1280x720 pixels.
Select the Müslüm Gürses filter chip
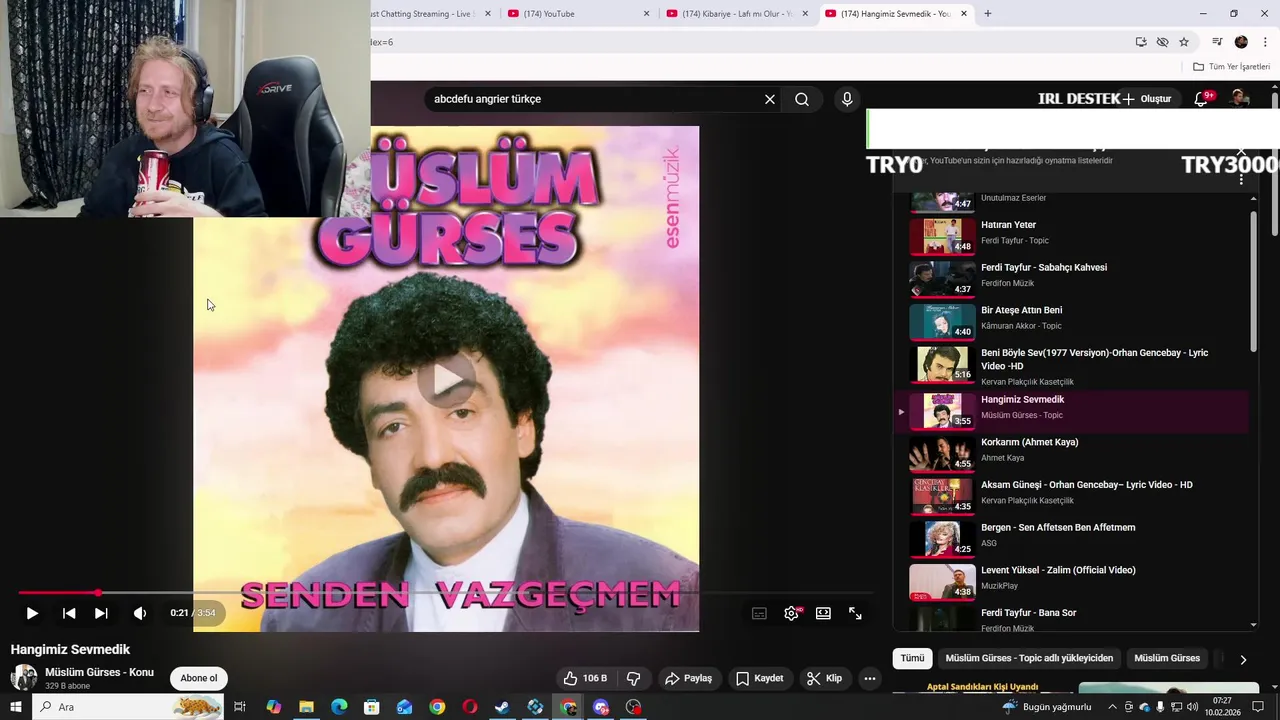tap(1166, 658)
